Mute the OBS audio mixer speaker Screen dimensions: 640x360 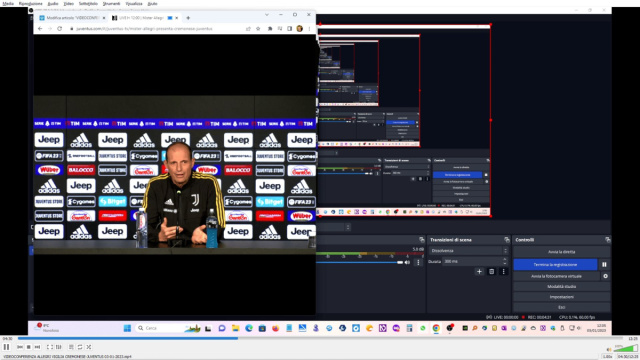[407, 262]
